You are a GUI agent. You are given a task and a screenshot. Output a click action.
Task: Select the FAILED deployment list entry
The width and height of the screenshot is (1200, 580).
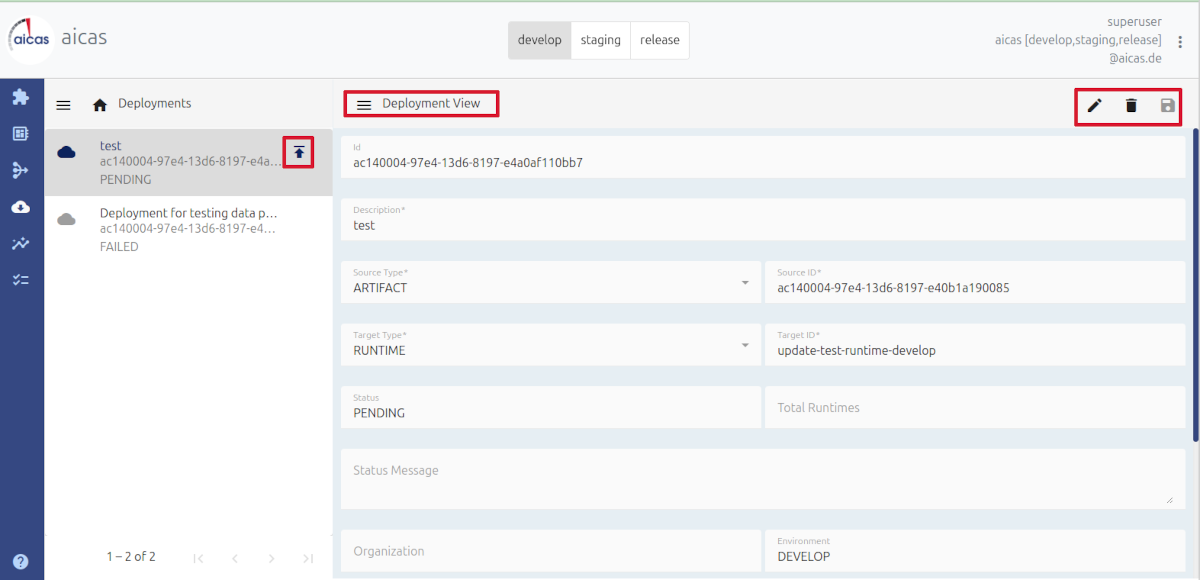click(188, 229)
